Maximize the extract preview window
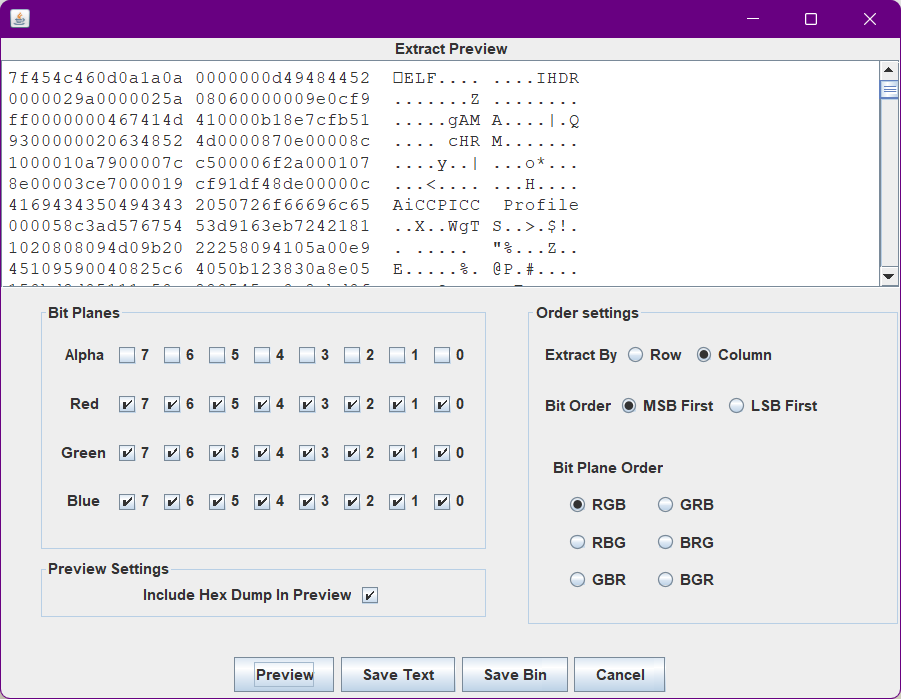 click(x=811, y=19)
